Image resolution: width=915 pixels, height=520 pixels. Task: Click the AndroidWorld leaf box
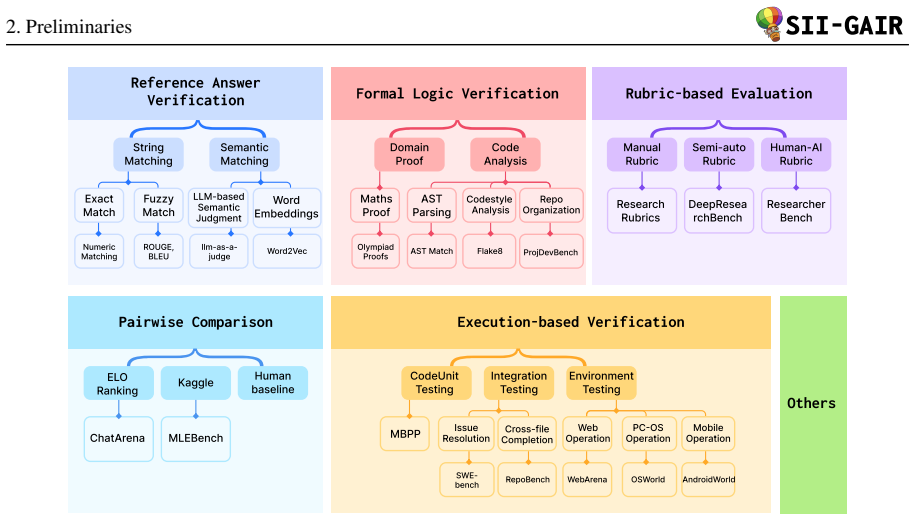tap(708, 480)
